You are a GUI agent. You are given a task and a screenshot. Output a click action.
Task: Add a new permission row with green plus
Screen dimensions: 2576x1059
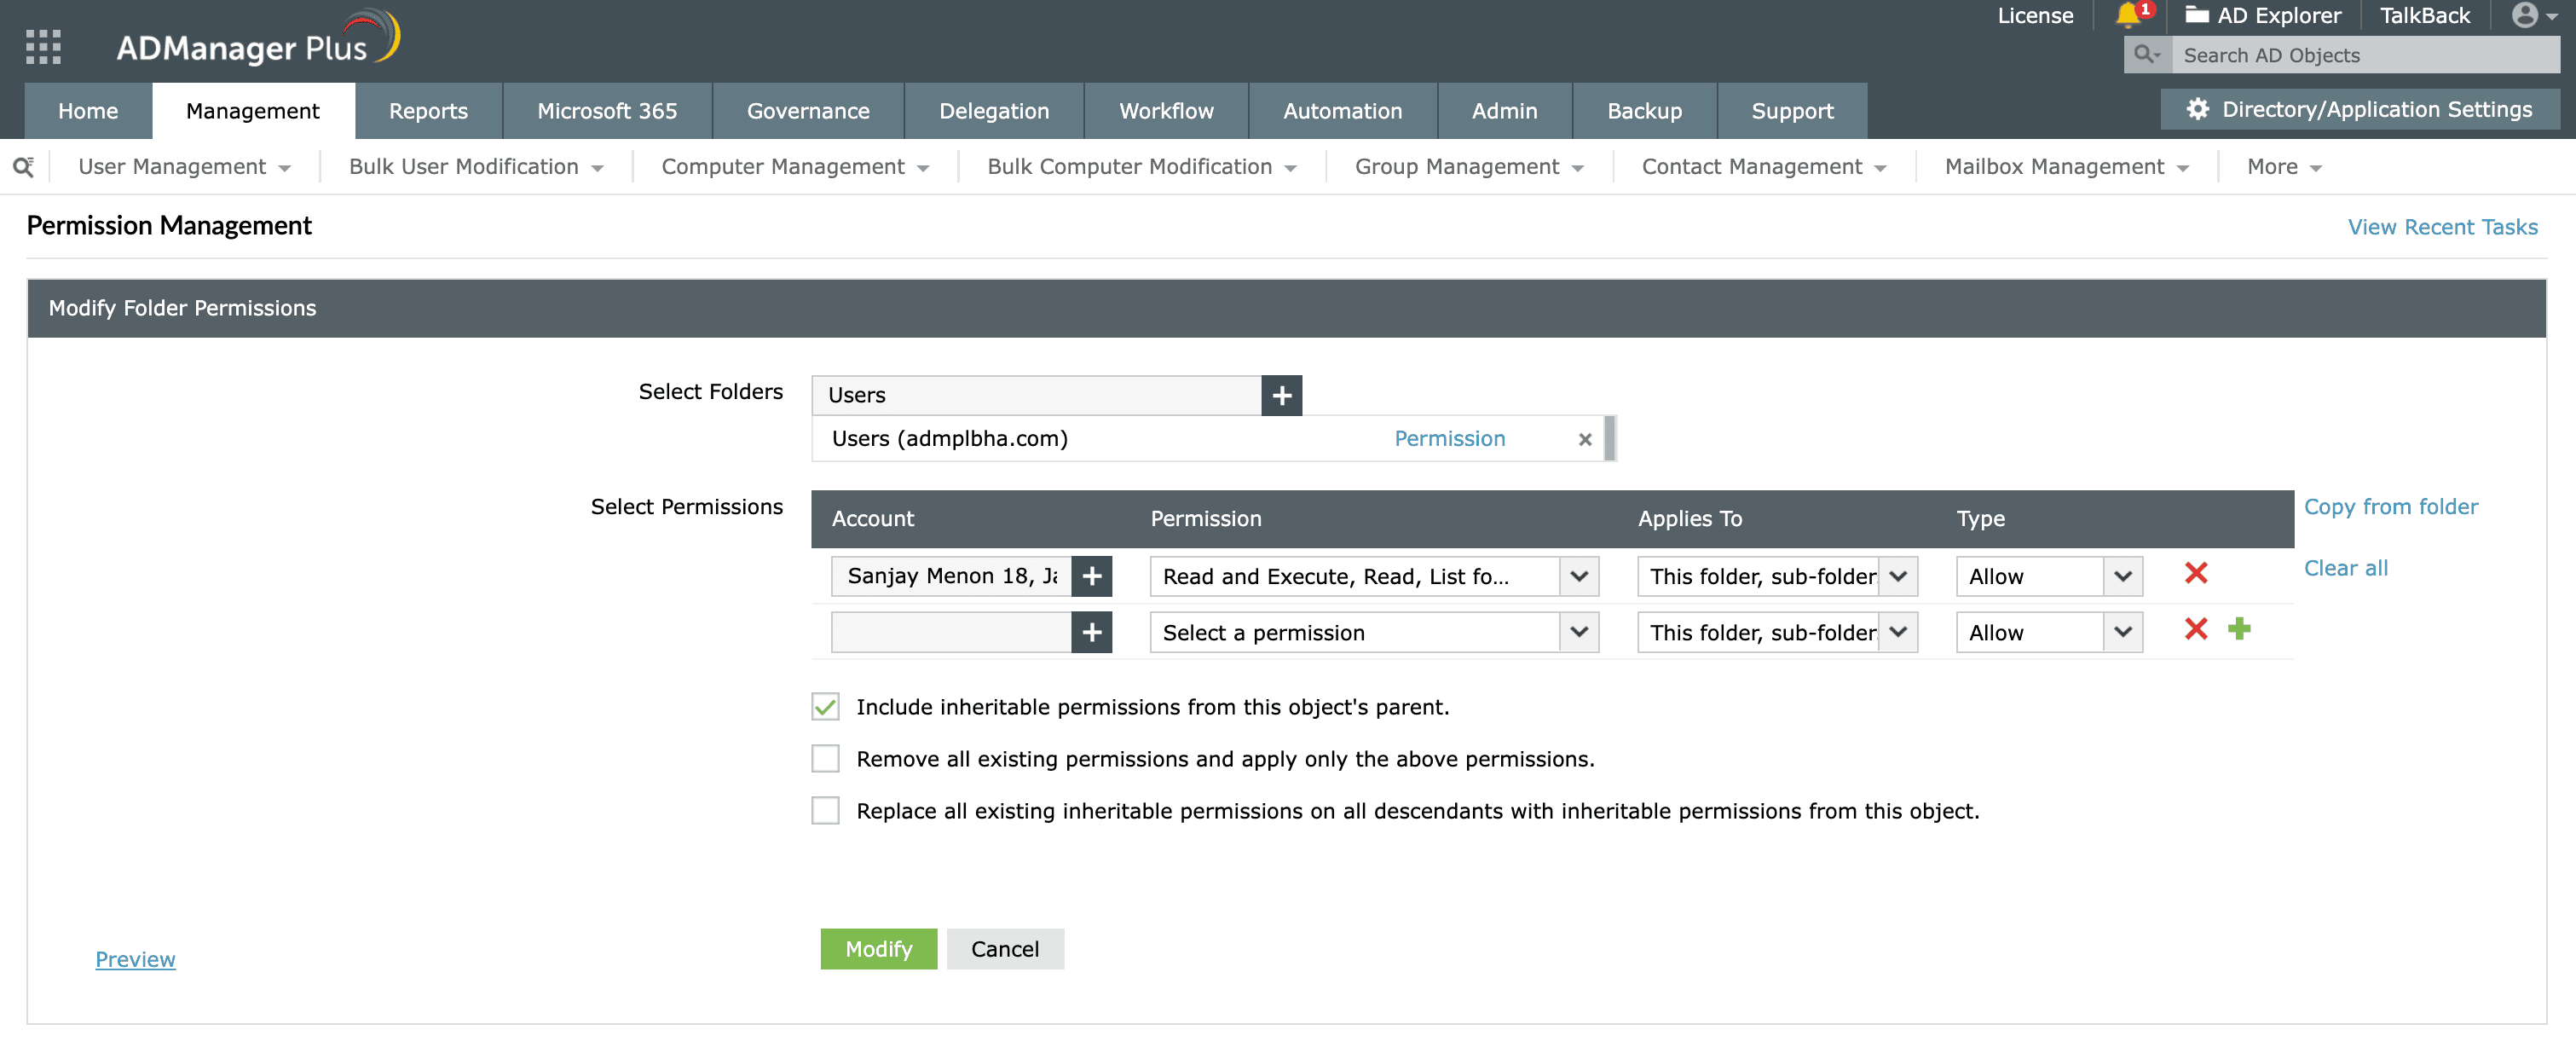[2239, 629]
